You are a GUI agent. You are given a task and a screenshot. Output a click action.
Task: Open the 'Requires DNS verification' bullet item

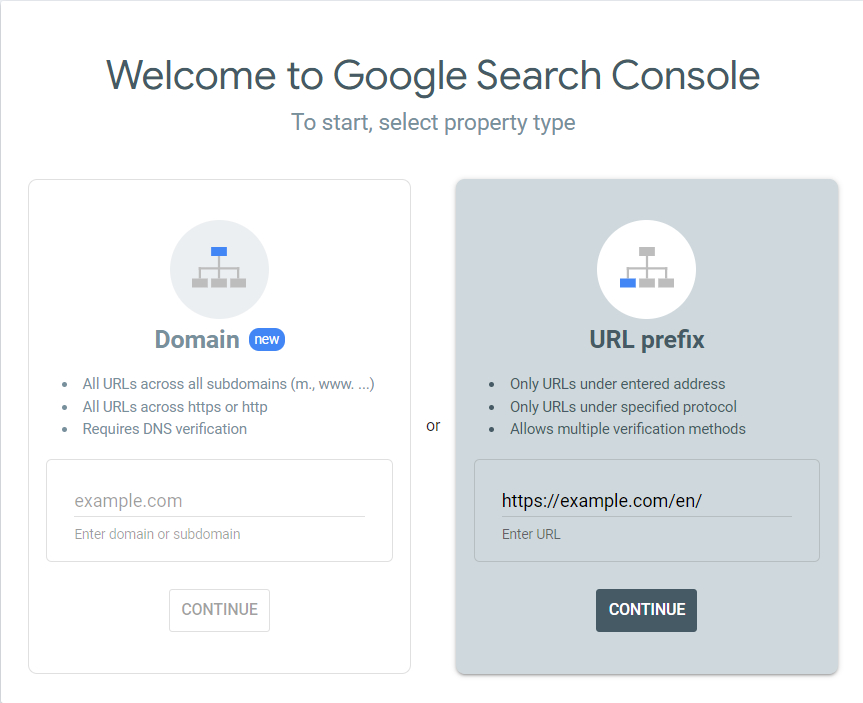164,428
